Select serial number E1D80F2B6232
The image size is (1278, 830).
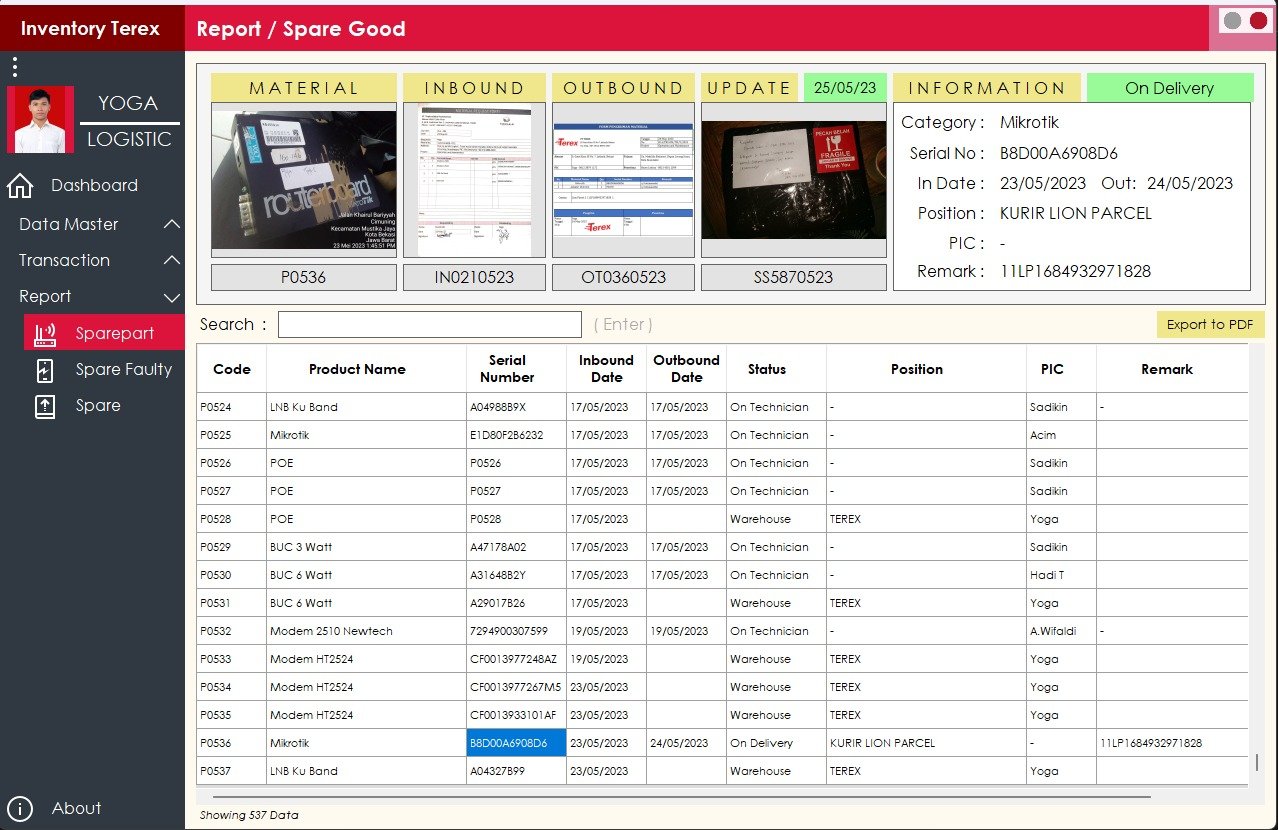tap(516, 435)
